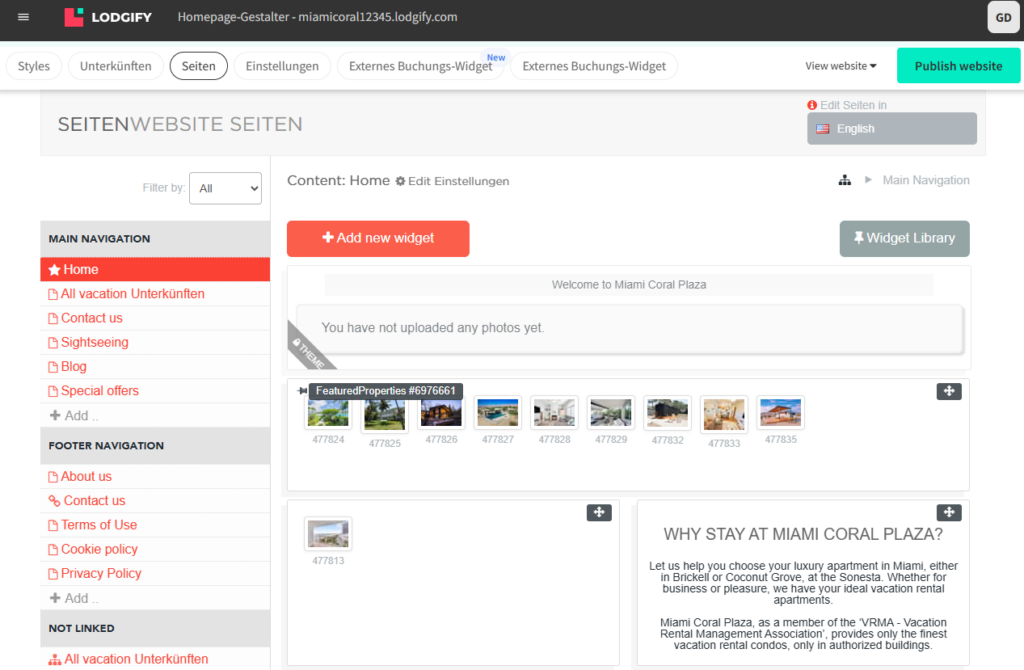Click the gear icon beside Edit Einstellungen
The height and width of the screenshot is (670, 1024).
(400, 181)
